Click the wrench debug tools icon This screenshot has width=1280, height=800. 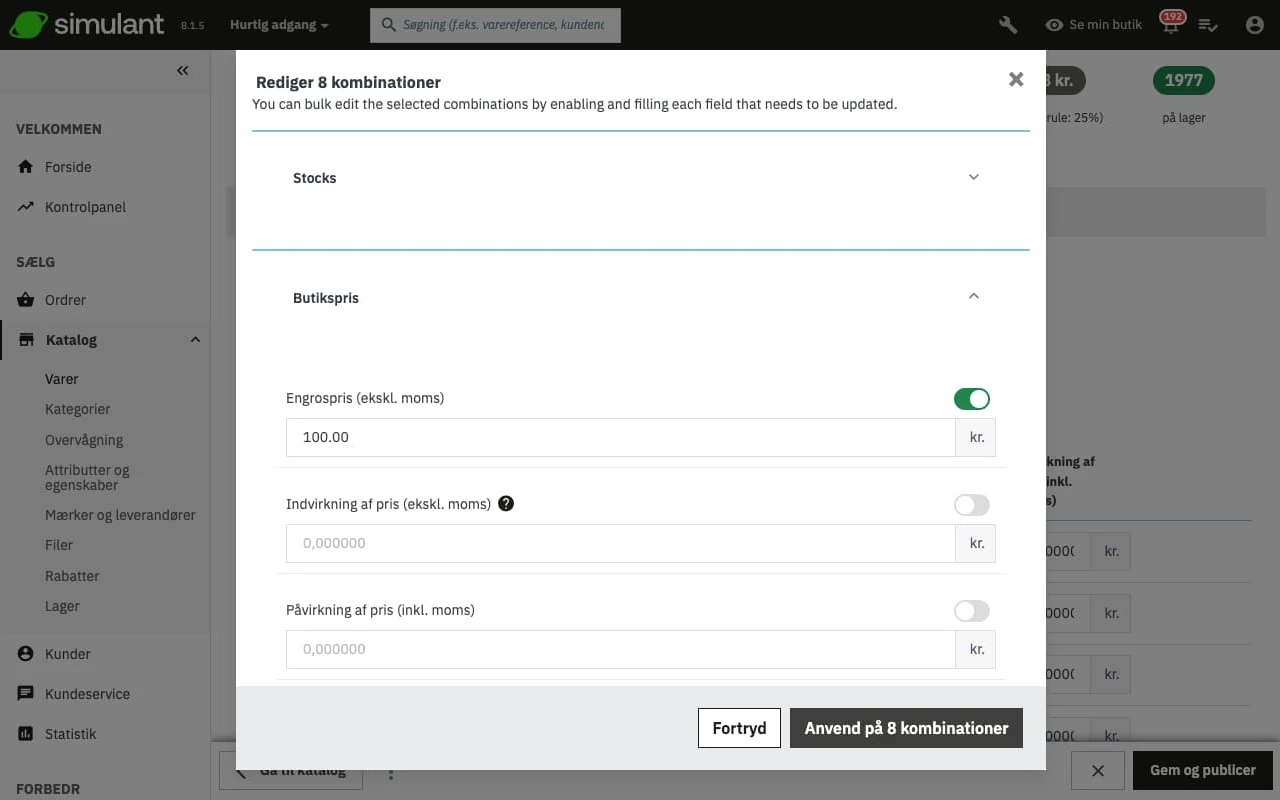click(1008, 25)
